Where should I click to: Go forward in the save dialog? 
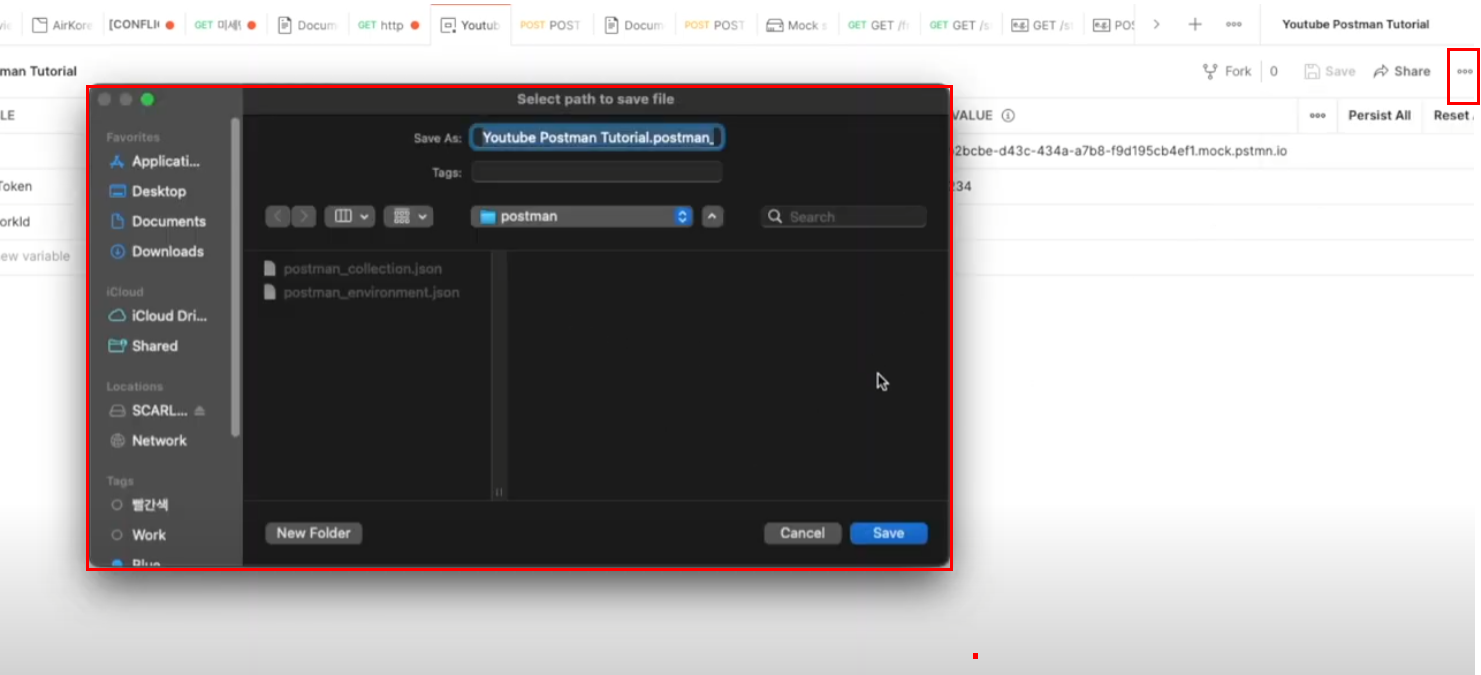click(x=303, y=216)
